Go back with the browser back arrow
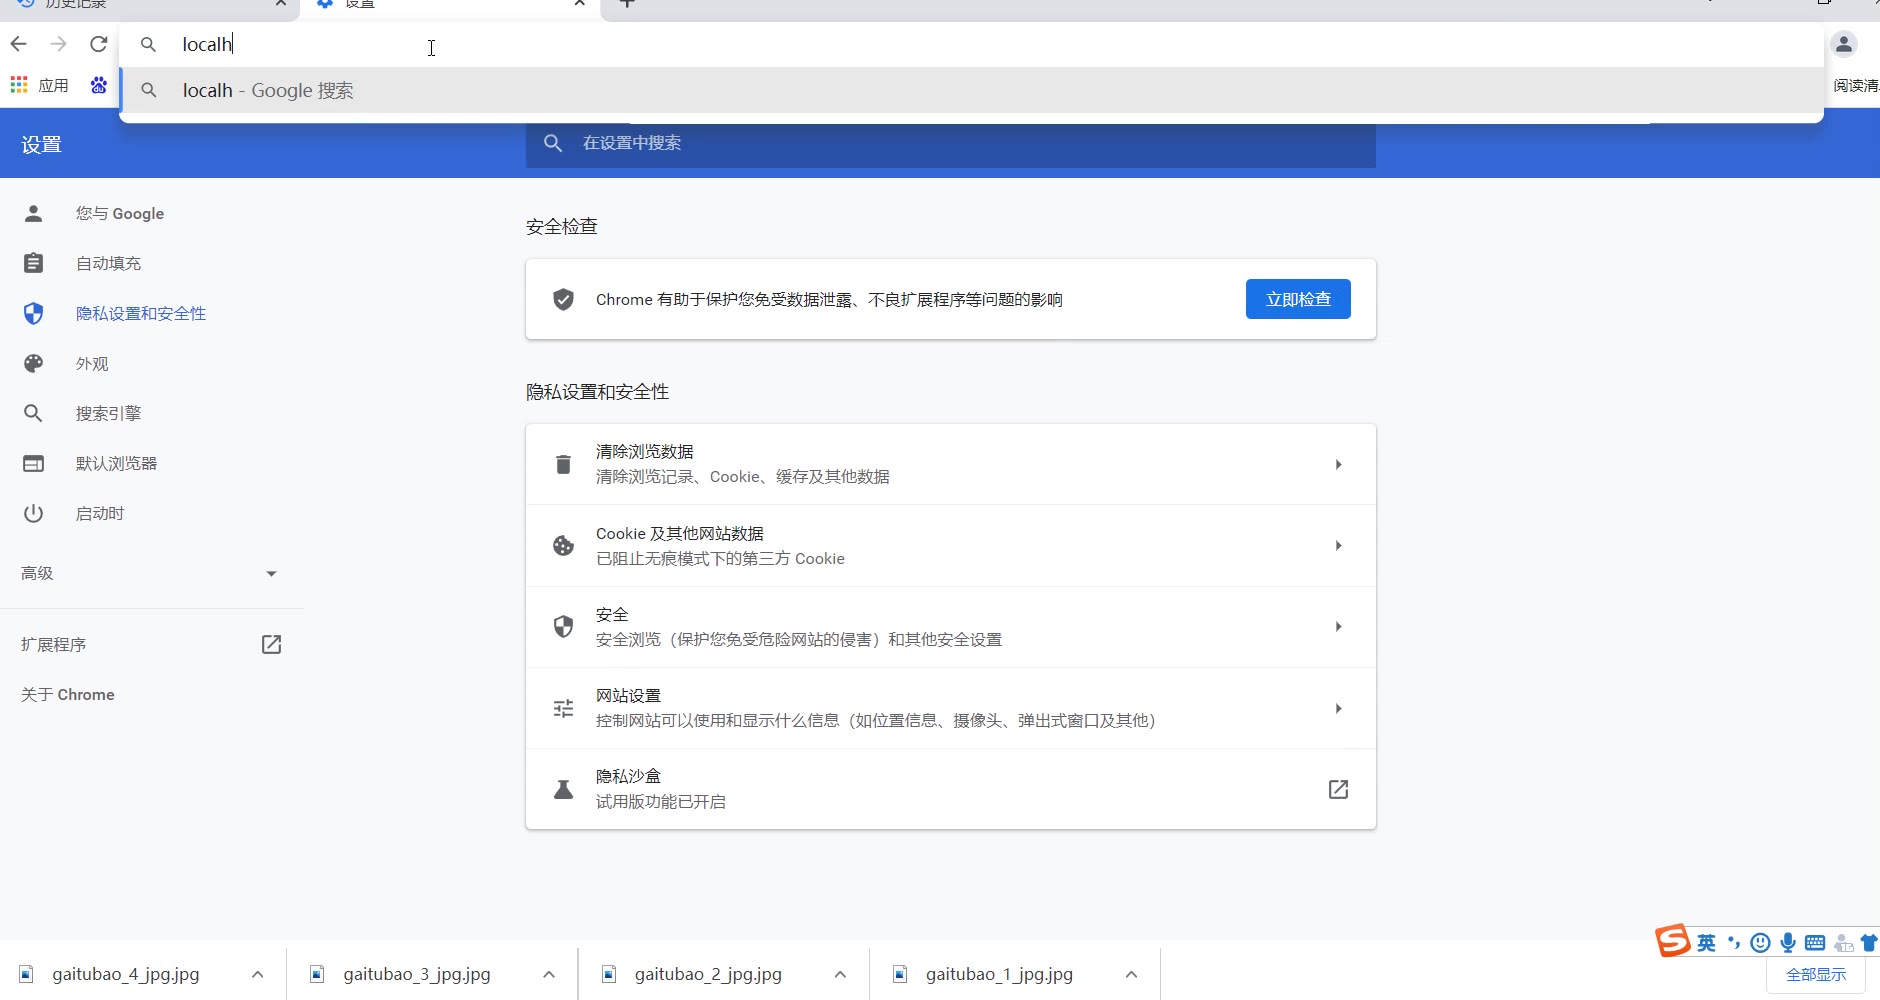Image resolution: width=1880 pixels, height=1000 pixels. [19, 44]
